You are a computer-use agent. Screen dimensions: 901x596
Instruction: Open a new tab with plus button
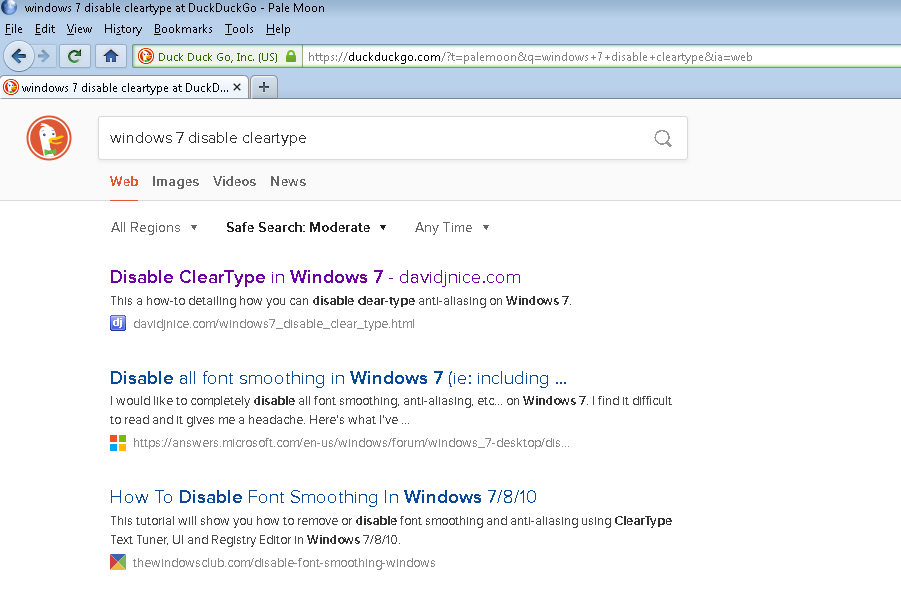[x=264, y=87]
